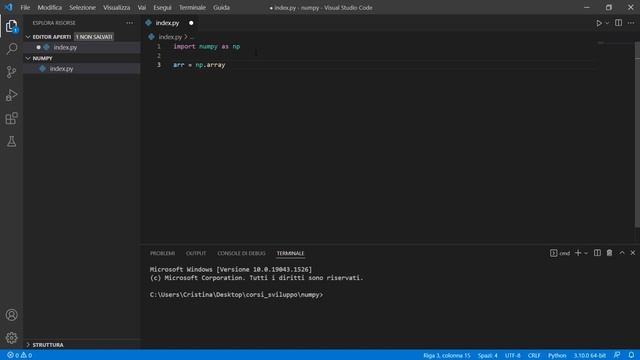Maximize the panel with the chevron up

622,253
